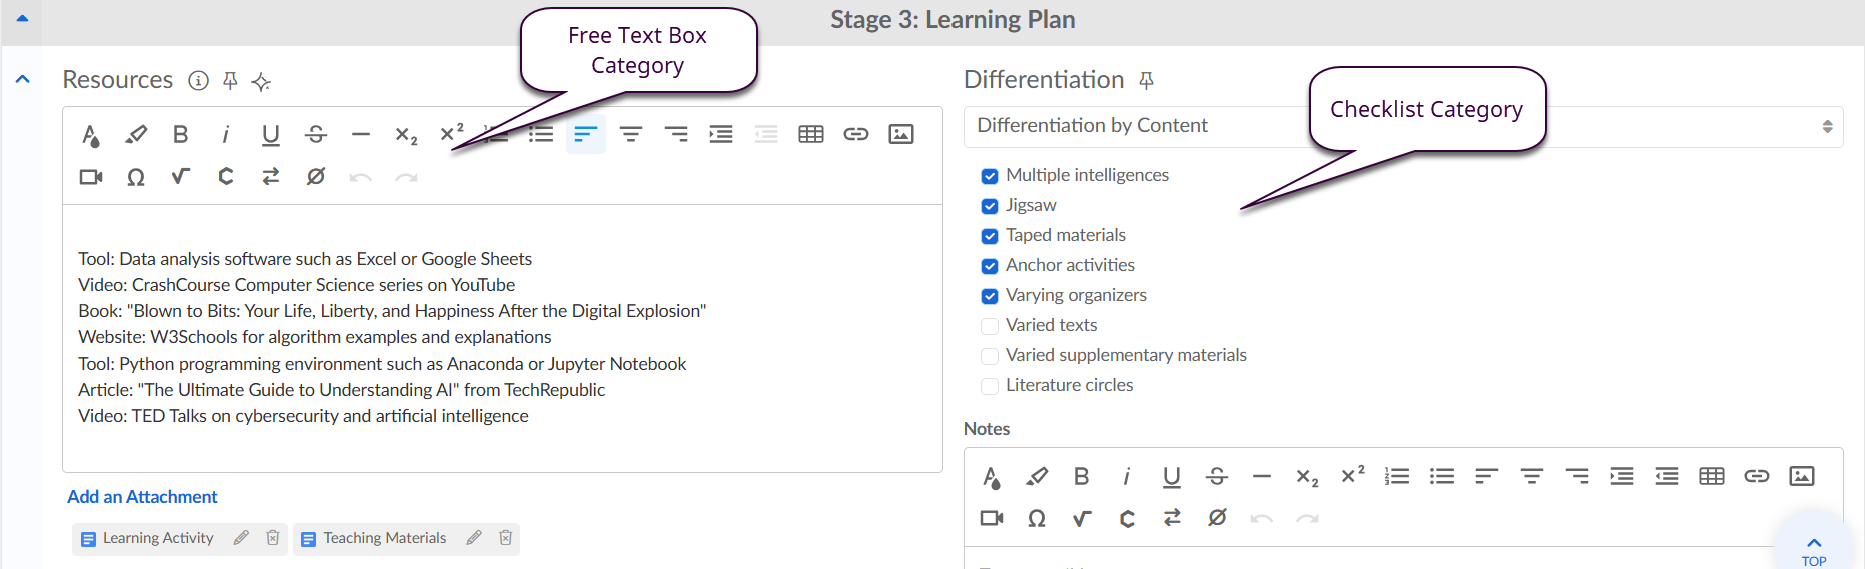This screenshot has height=569, width=1865.
Task: Click the pin icon next to Differentiation
Action: pyautogui.click(x=1147, y=80)
